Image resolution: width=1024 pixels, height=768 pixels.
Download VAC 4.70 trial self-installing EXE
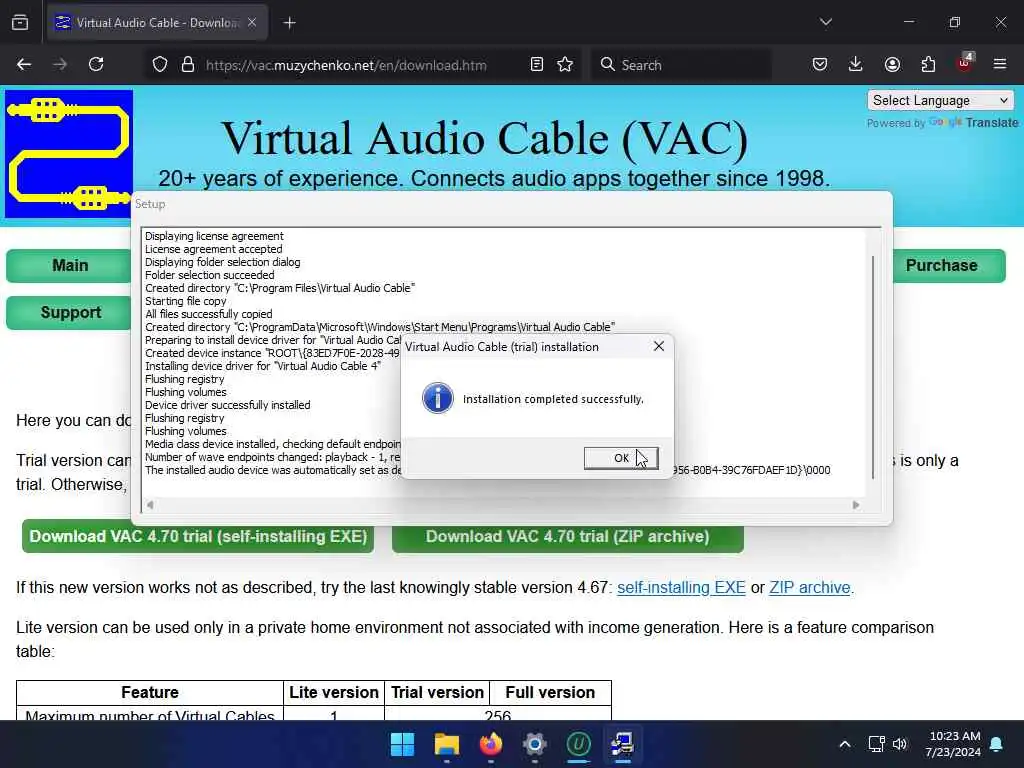tap(198, 537)
